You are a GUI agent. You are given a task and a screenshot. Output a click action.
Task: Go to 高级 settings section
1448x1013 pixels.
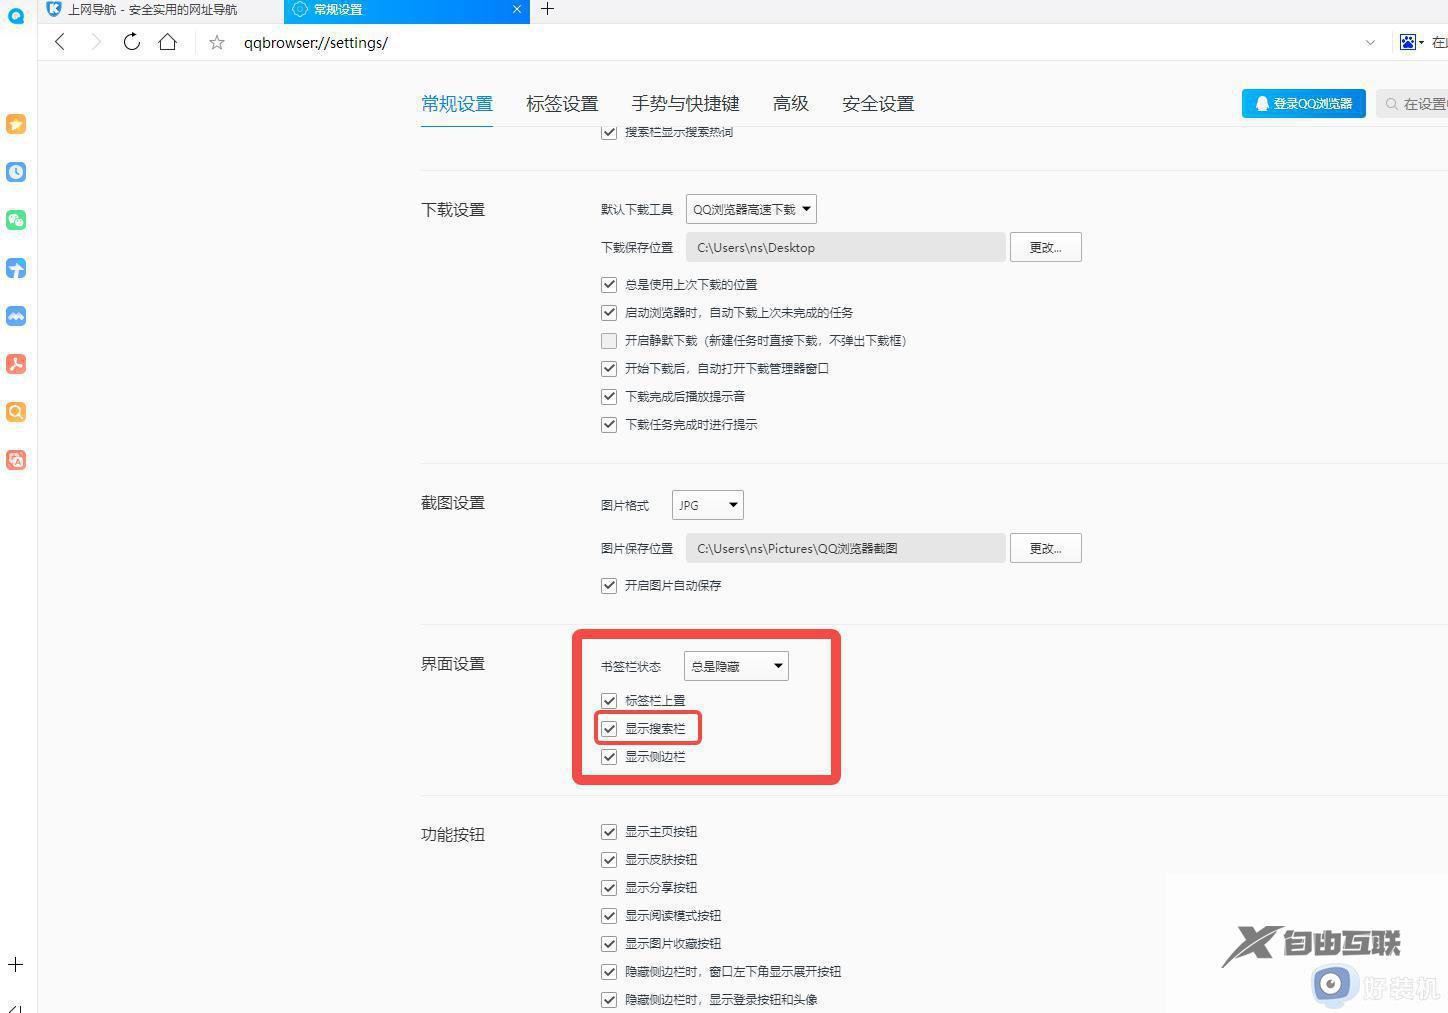(790, 104)
